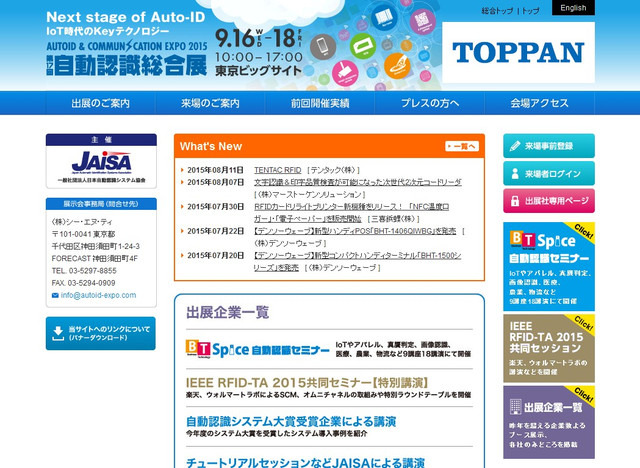The width and height of the screenshot is (640, 468).
Task: Click the Click! corner tag on IEEE banner
Action: click(583, 324)
